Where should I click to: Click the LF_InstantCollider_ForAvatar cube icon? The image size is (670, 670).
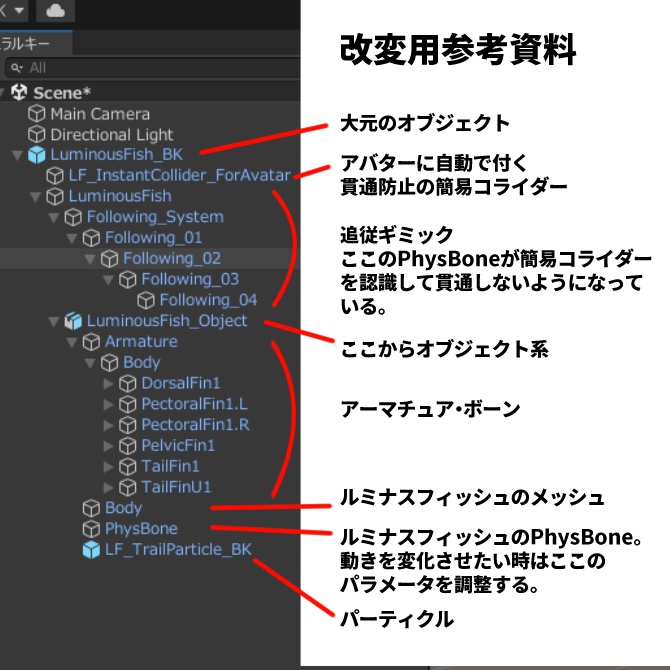tap(55, 175)
